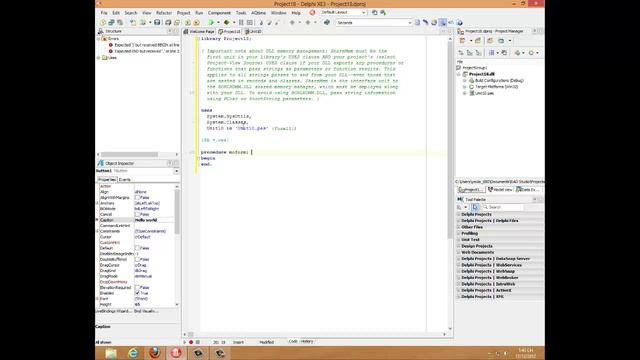Click the green Run button in the toolbar

[x=211, y=22]
